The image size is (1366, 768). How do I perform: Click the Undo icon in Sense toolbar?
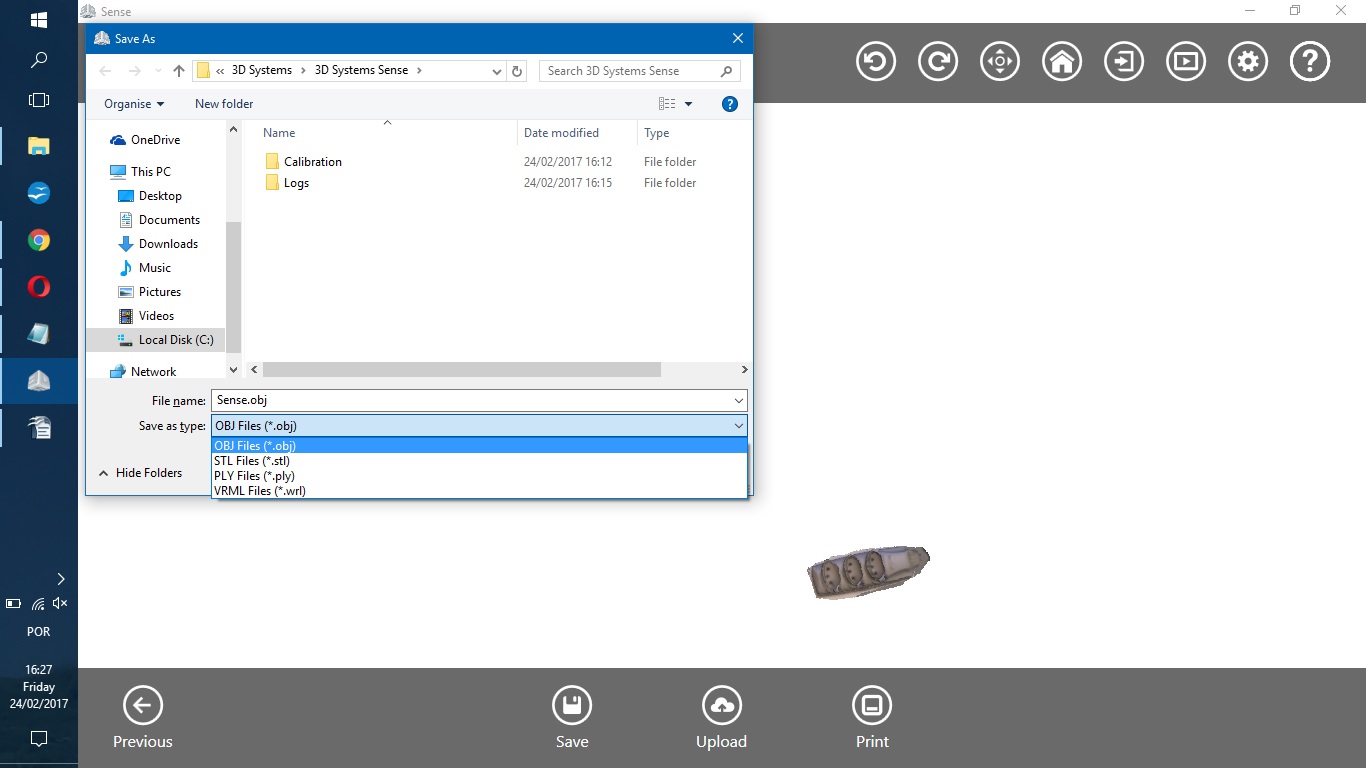[875, 62]
